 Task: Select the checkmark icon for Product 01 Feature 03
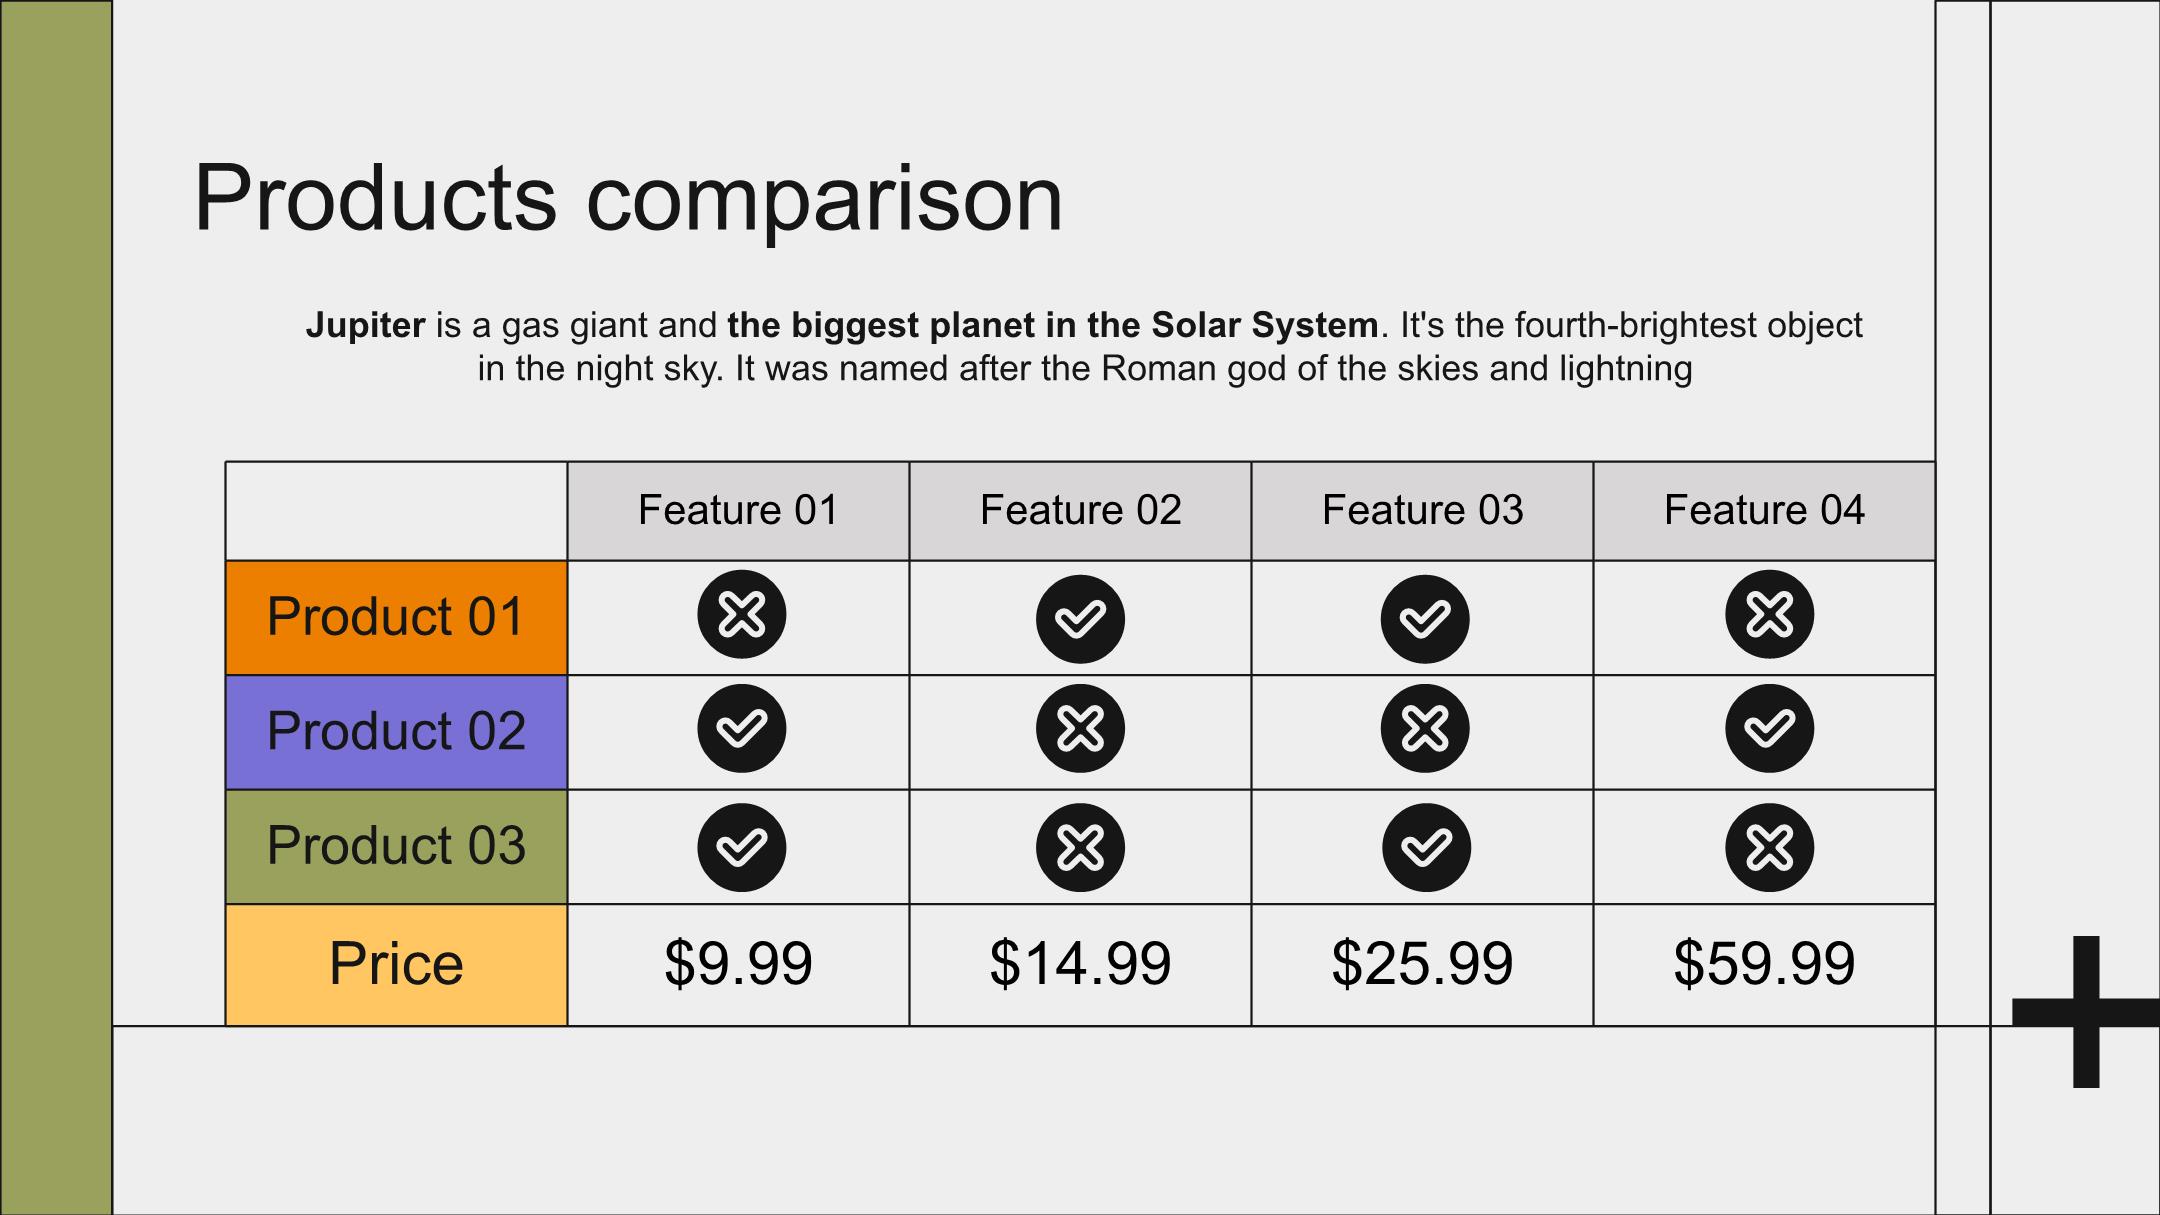1425,619
